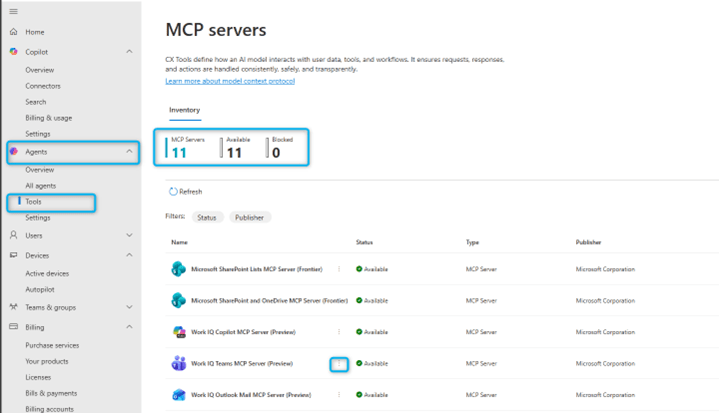Collapse the Agents navigation section
This screenshot has height=413, width=719.
tap(129, 152)
